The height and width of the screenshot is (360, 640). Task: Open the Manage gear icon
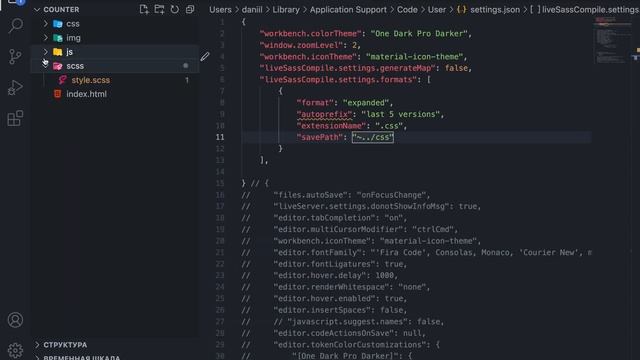click(x=16, y=350)
